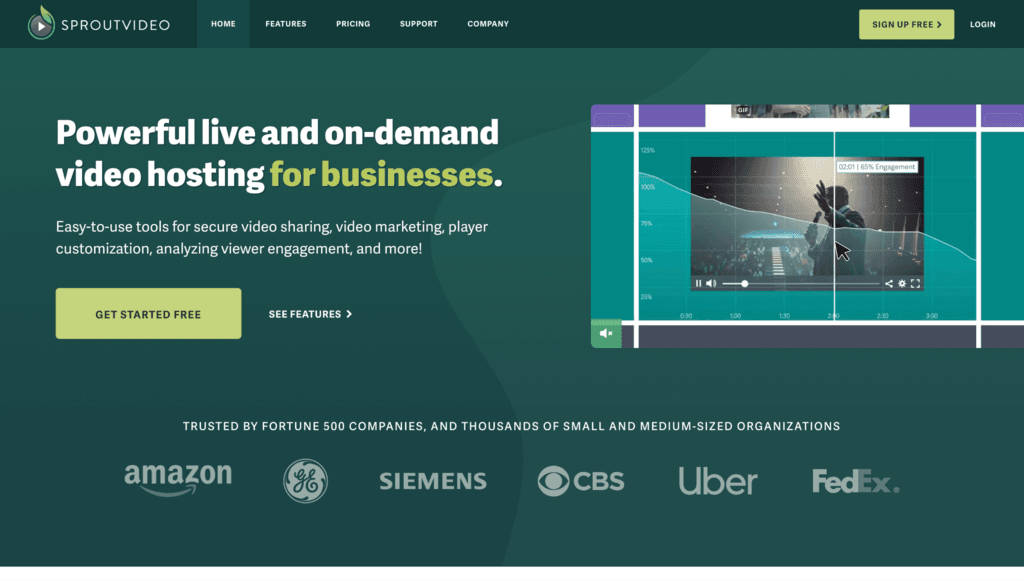Click the GE logo
This screenshot has width=1024, height=581.
306,480
